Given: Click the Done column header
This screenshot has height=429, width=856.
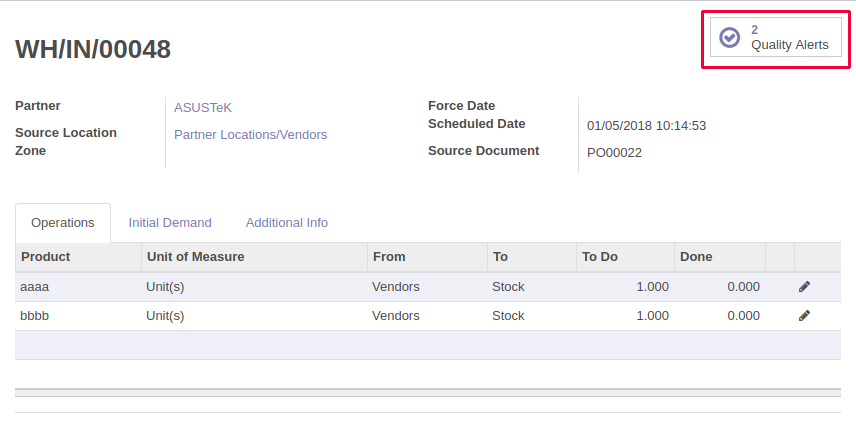Looking at the screenshot, I should 696,257.
